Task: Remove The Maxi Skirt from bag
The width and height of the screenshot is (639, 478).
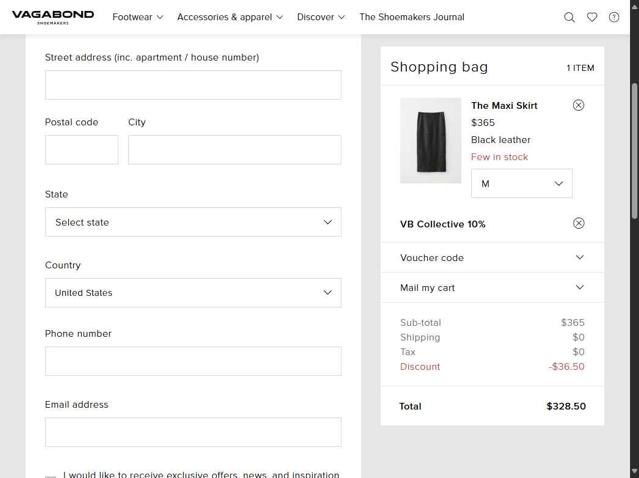Action: tap(578, 105)
